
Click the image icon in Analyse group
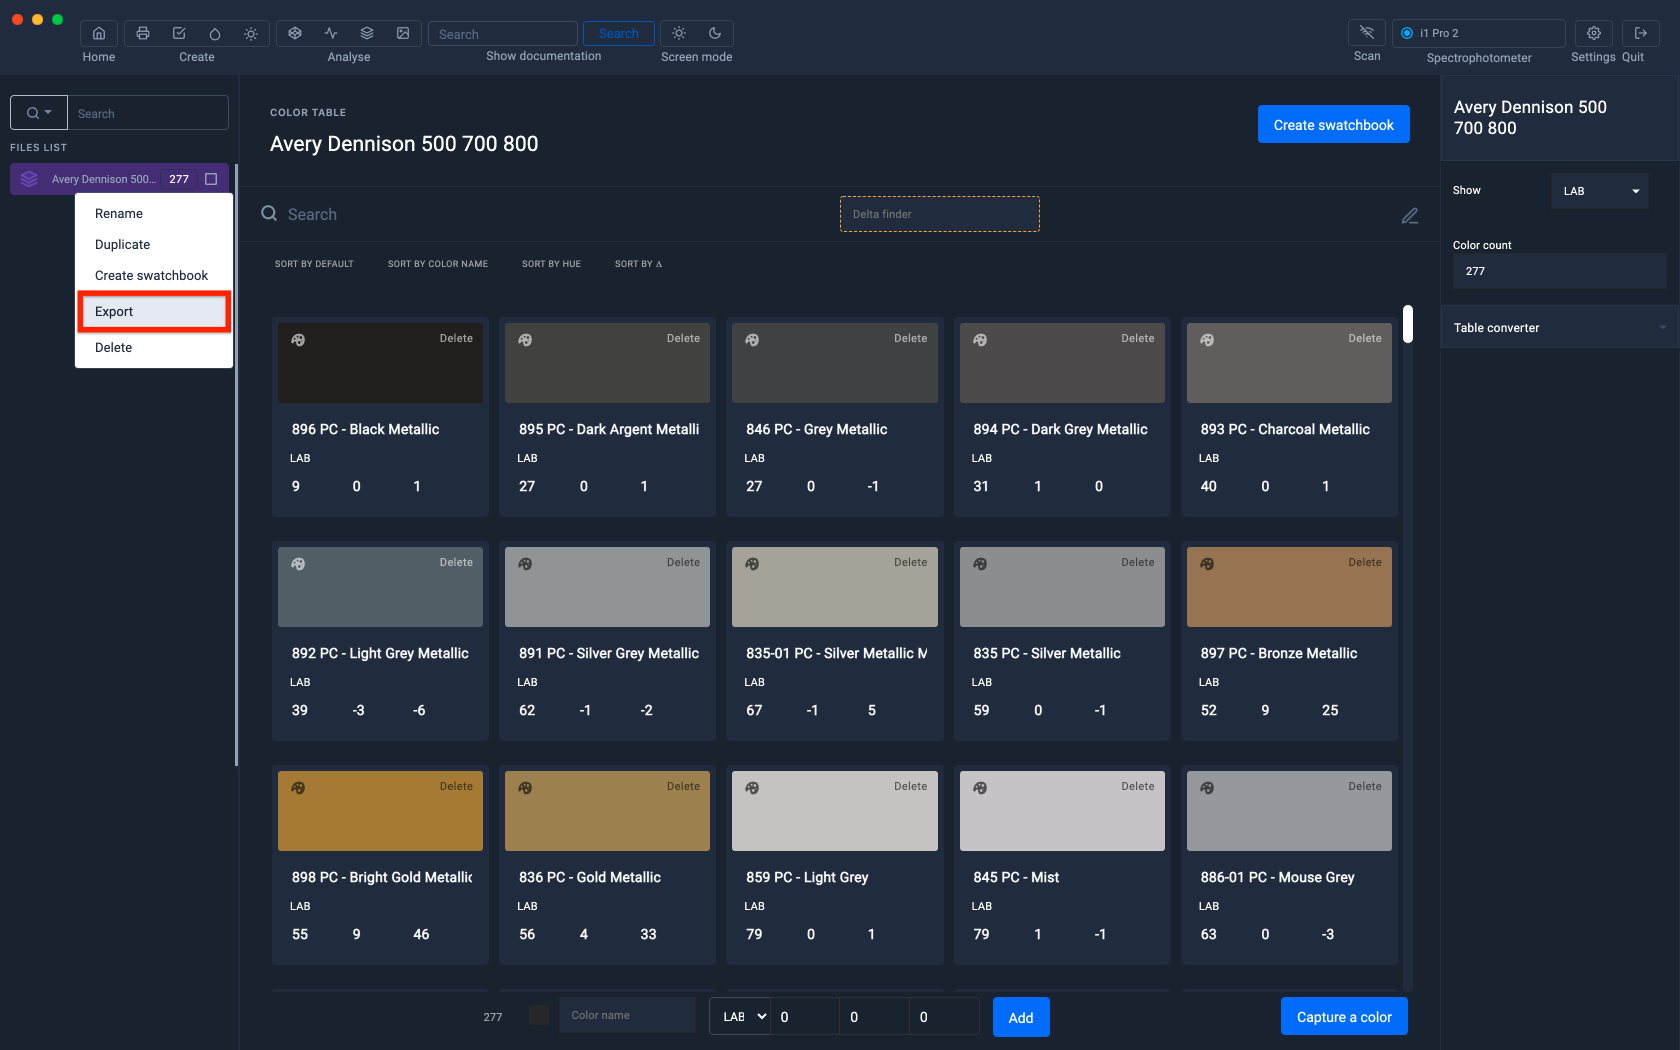[x=403, y=33]
